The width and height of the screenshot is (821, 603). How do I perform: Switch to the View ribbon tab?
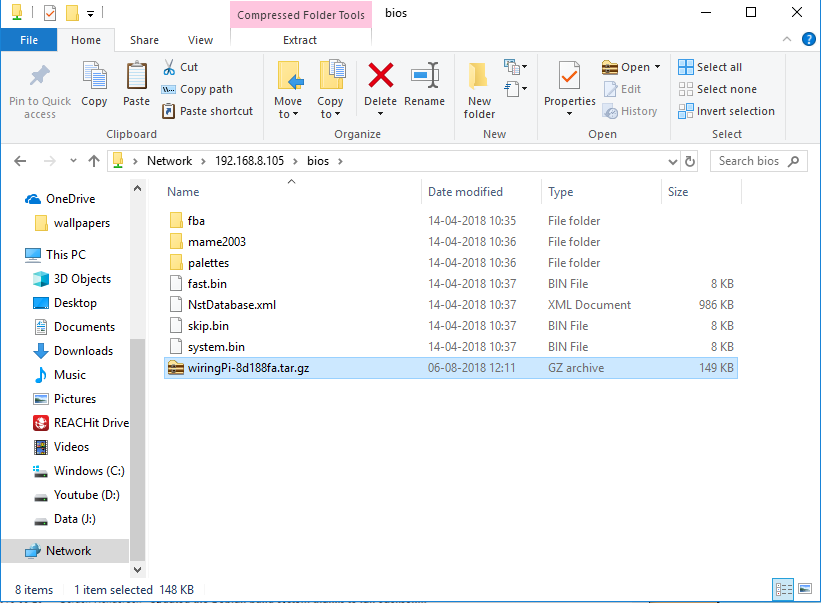click(x=201, y=40)
